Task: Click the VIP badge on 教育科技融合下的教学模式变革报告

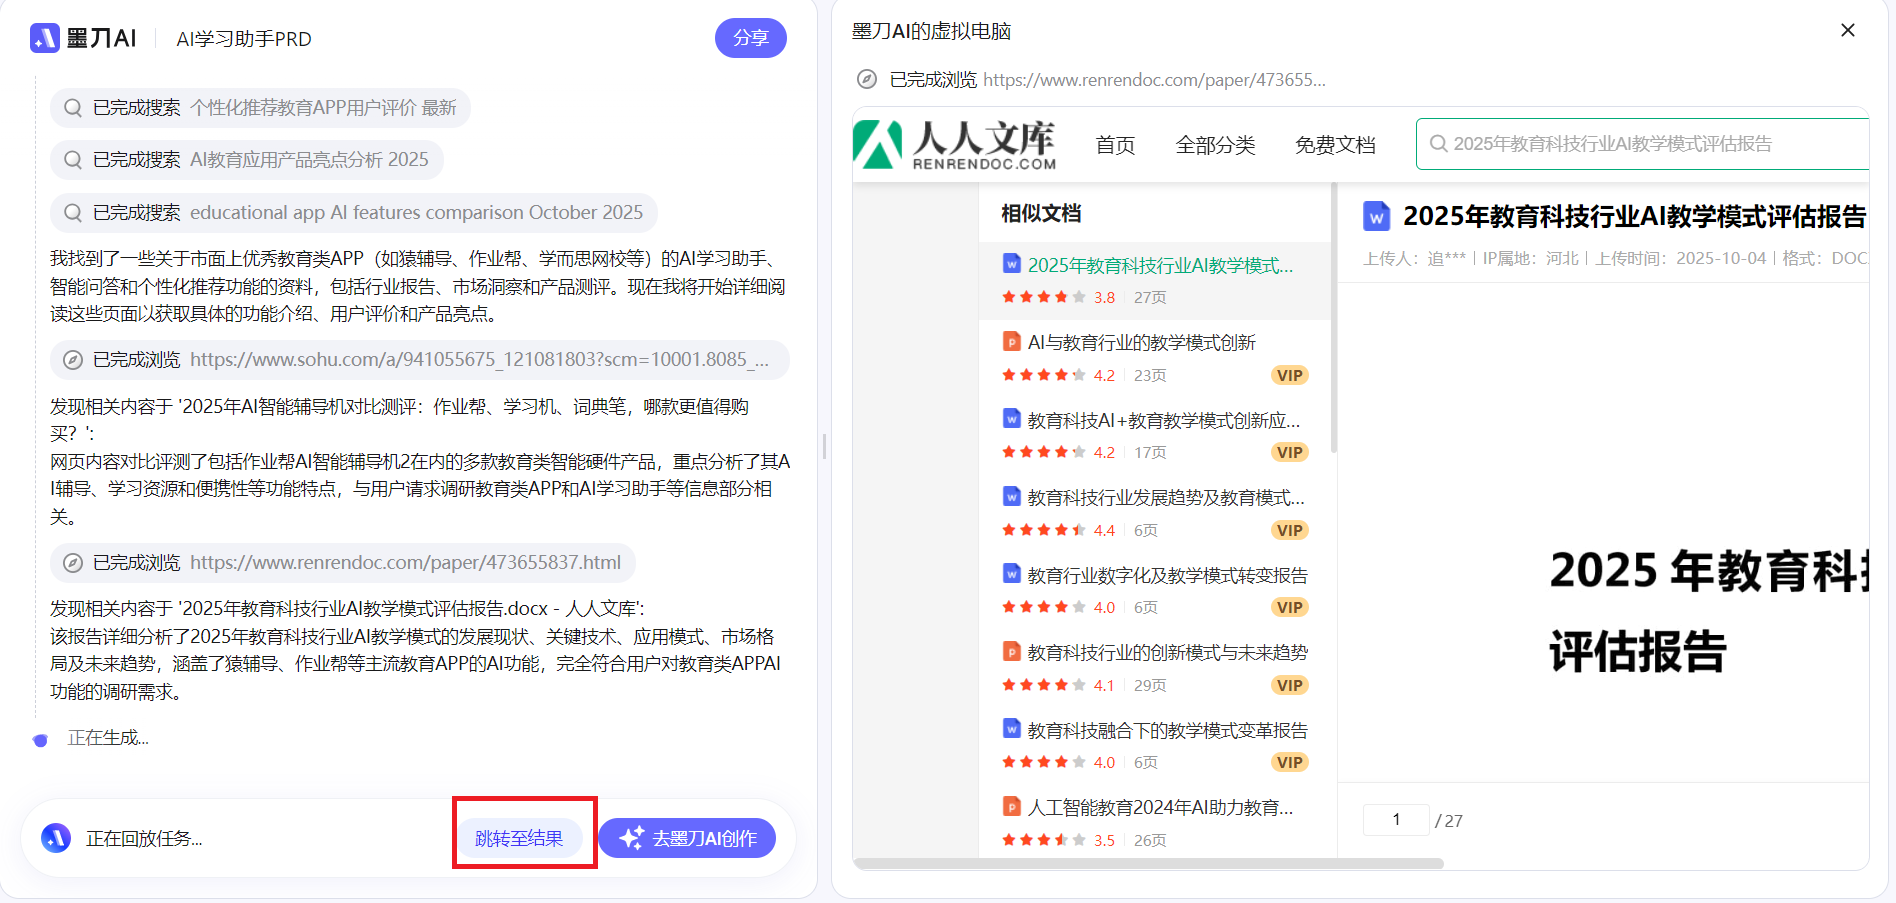Action: point(1290,762)
